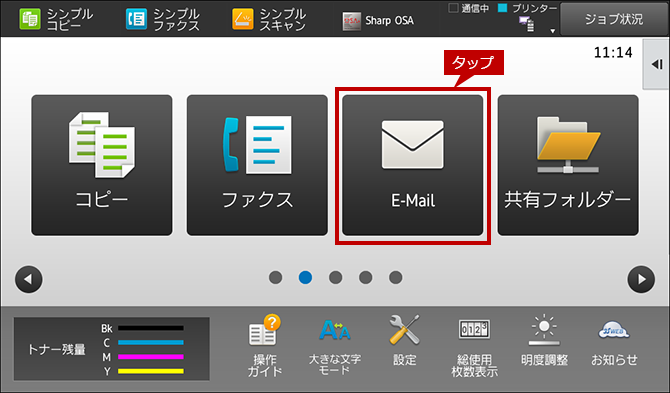The image size is (670, 393).
Task: Launch Sharp OSA application
Action: [378, 21]
